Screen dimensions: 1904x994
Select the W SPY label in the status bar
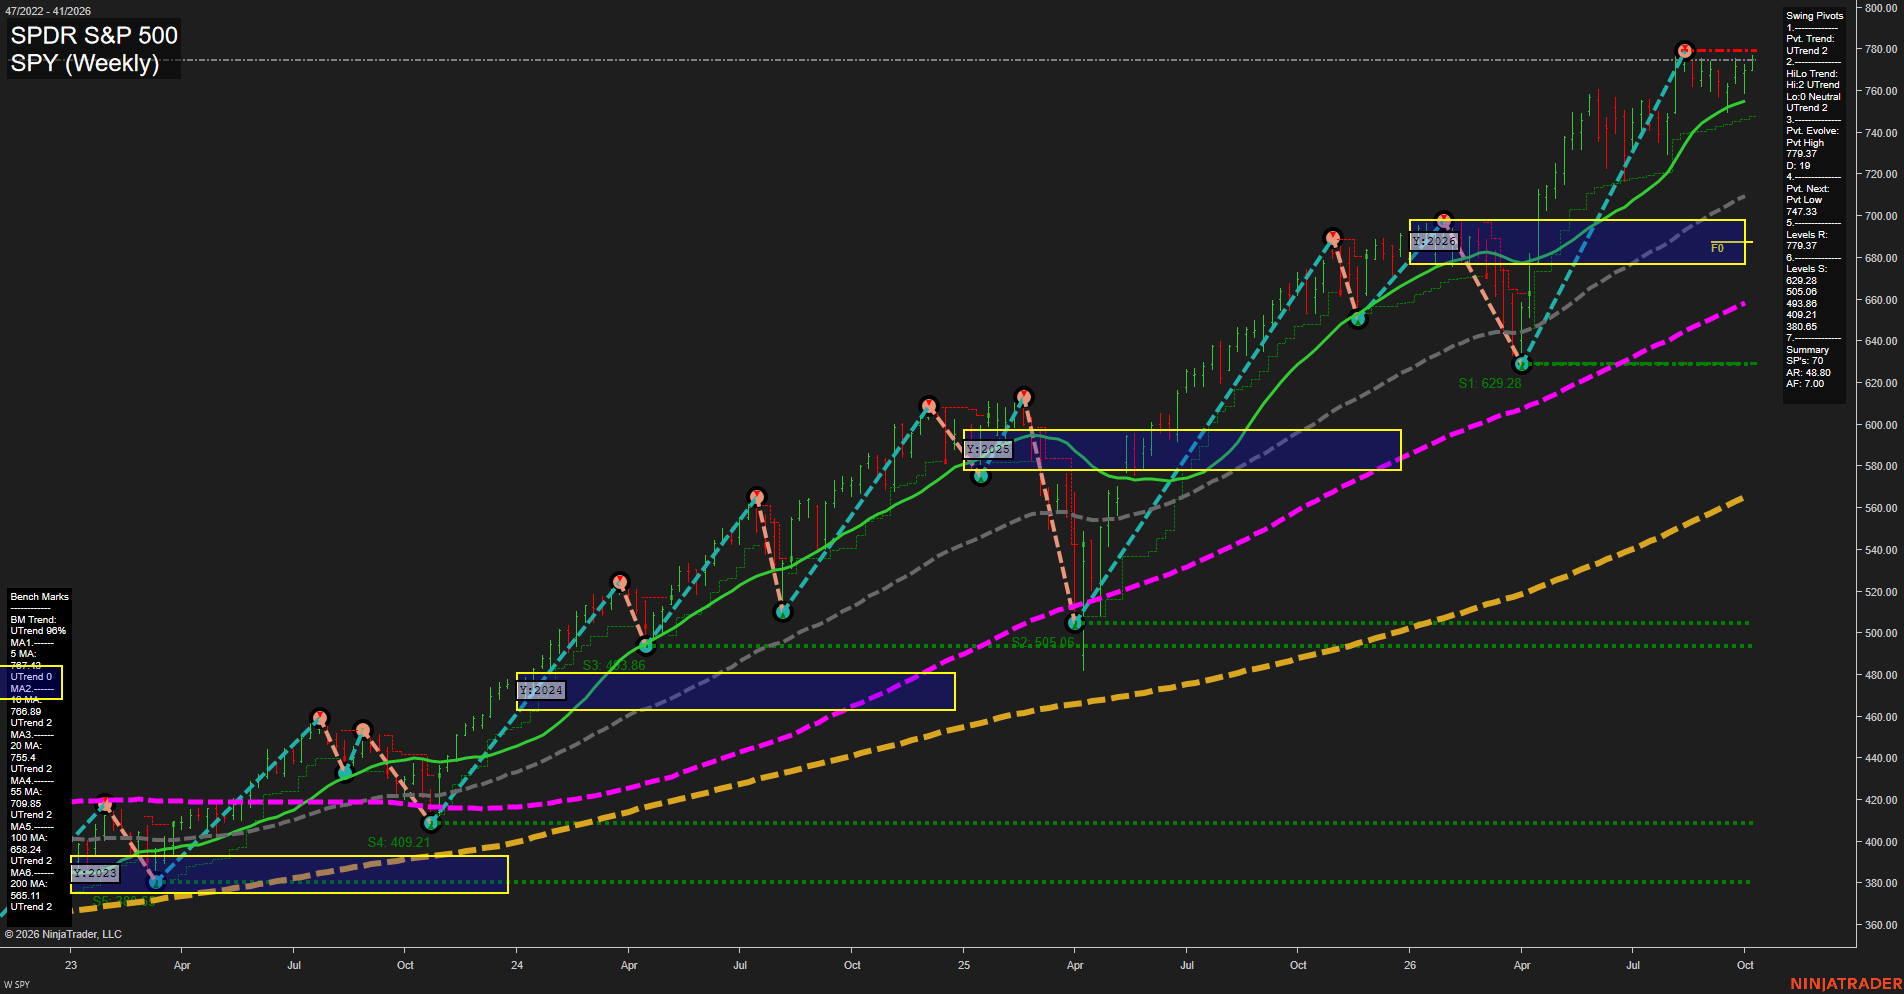click(17, 985)
